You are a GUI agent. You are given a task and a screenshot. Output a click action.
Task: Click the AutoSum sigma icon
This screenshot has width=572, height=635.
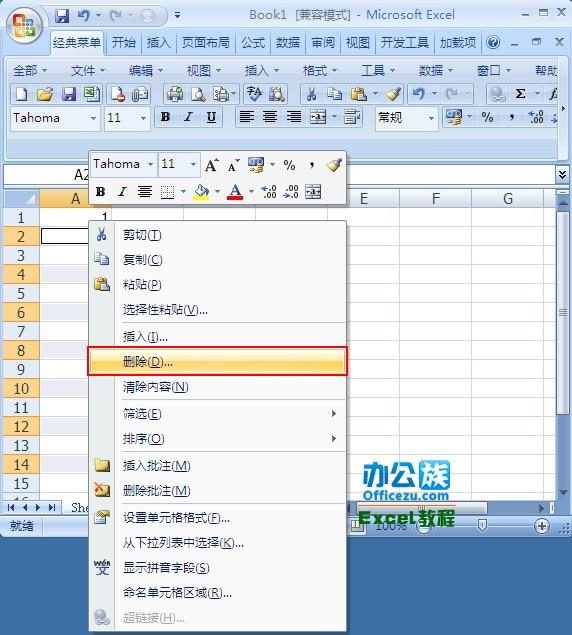click(520, 94)
